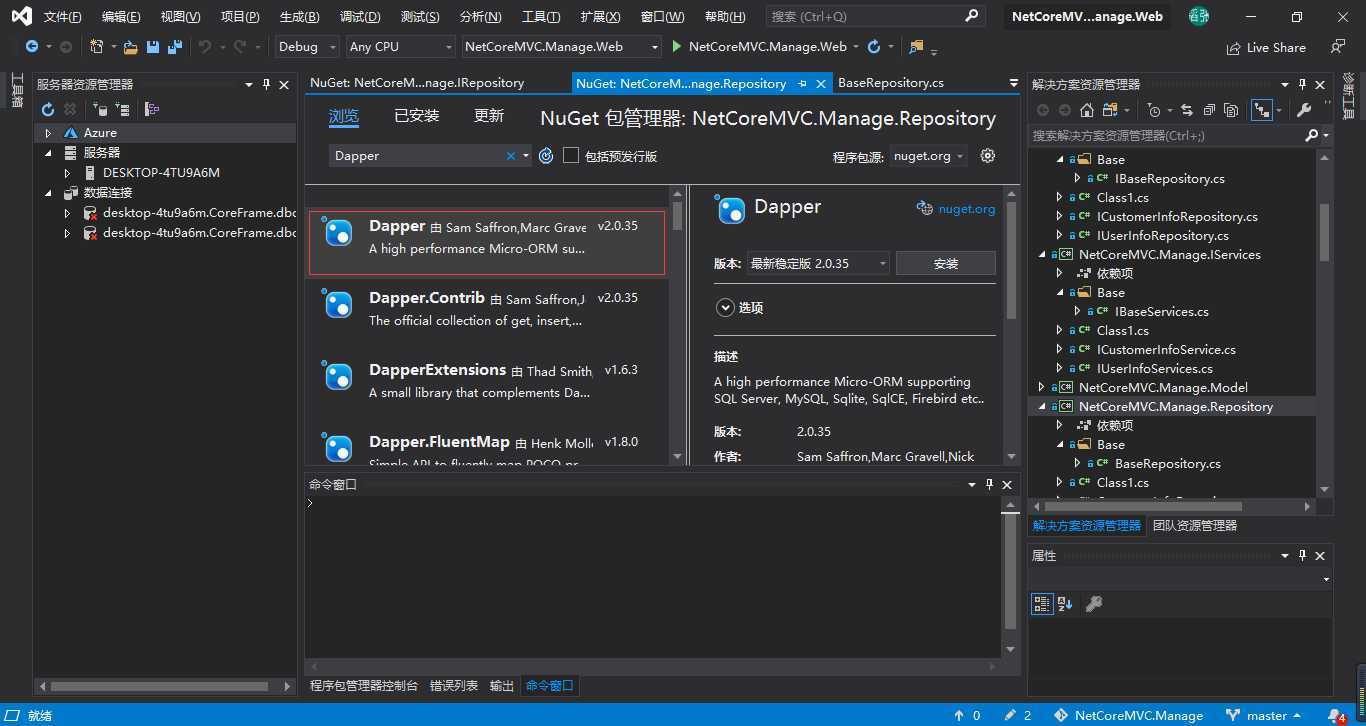
Task: Pin the Server Explorer panel
Action: point(266,85)
